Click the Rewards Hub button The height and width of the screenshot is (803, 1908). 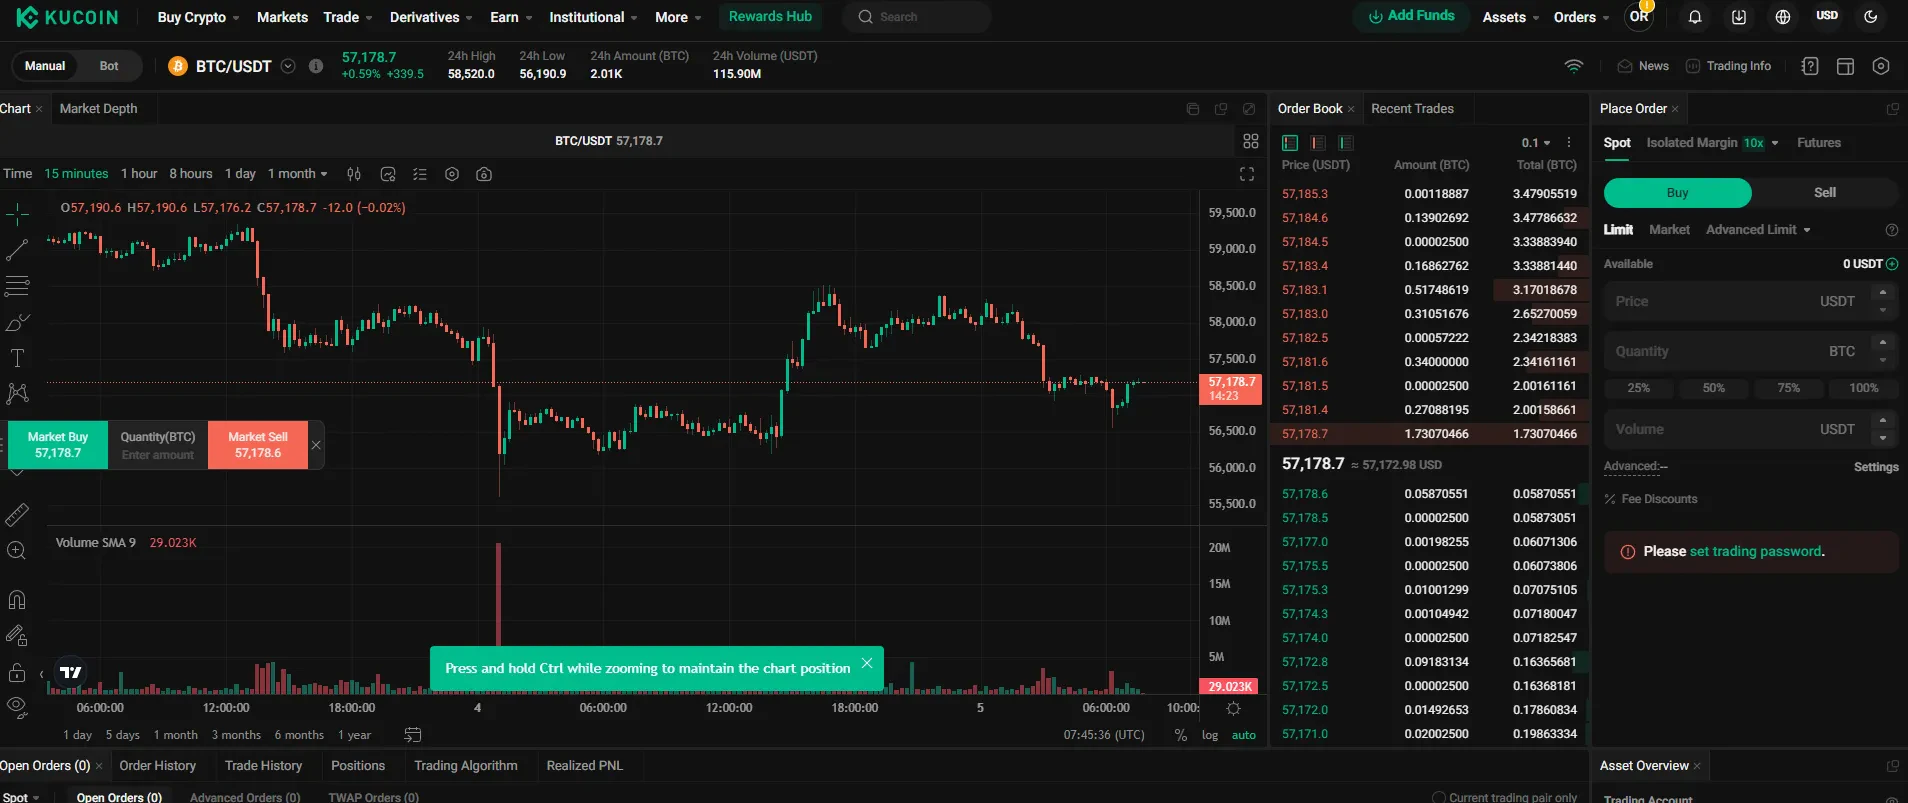(770, 17)
